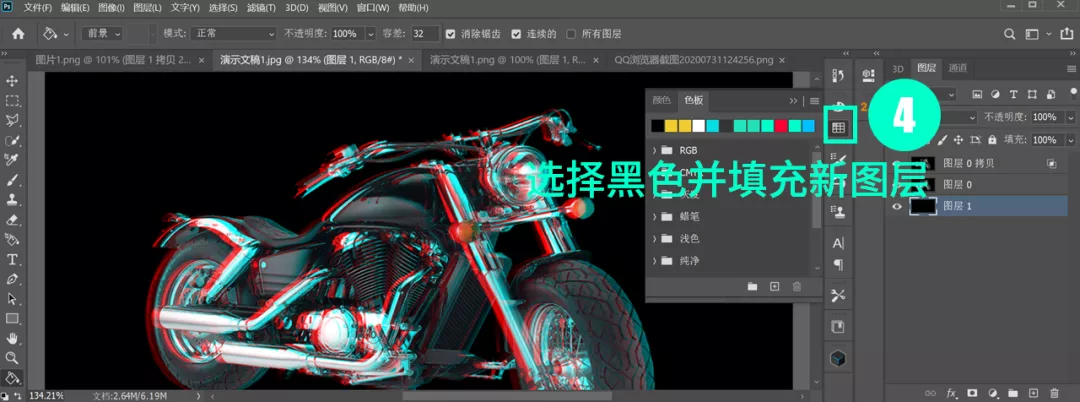
Task: Switch to 通道 panel tab
Action: pyautogui.click(x=957, y=68)
